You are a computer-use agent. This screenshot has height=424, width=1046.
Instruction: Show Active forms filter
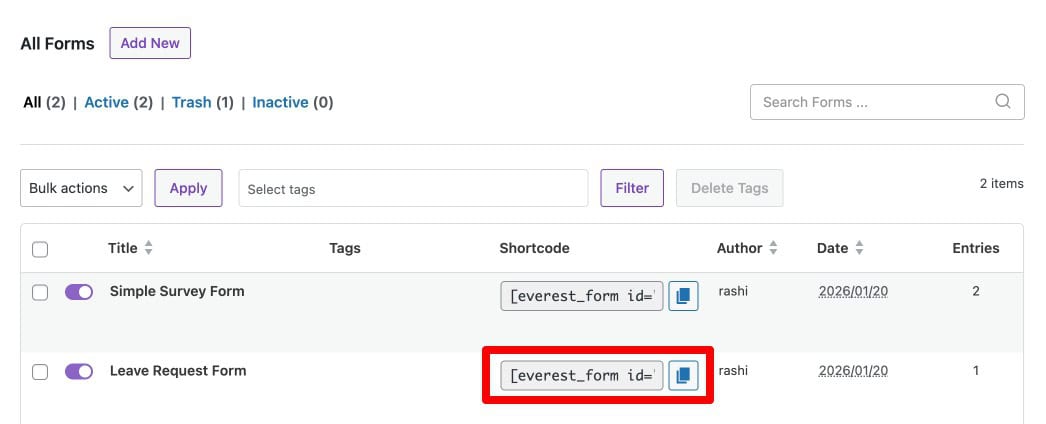(x=119, y=103)
